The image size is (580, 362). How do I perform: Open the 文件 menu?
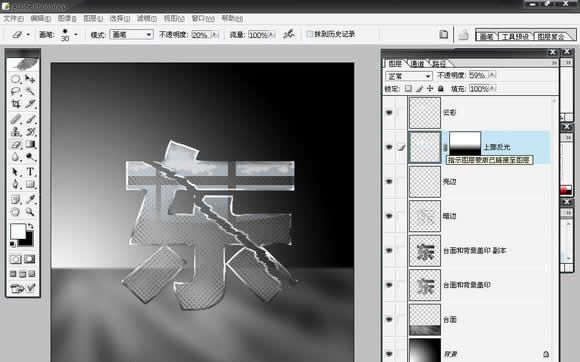(x=13, y=18)
